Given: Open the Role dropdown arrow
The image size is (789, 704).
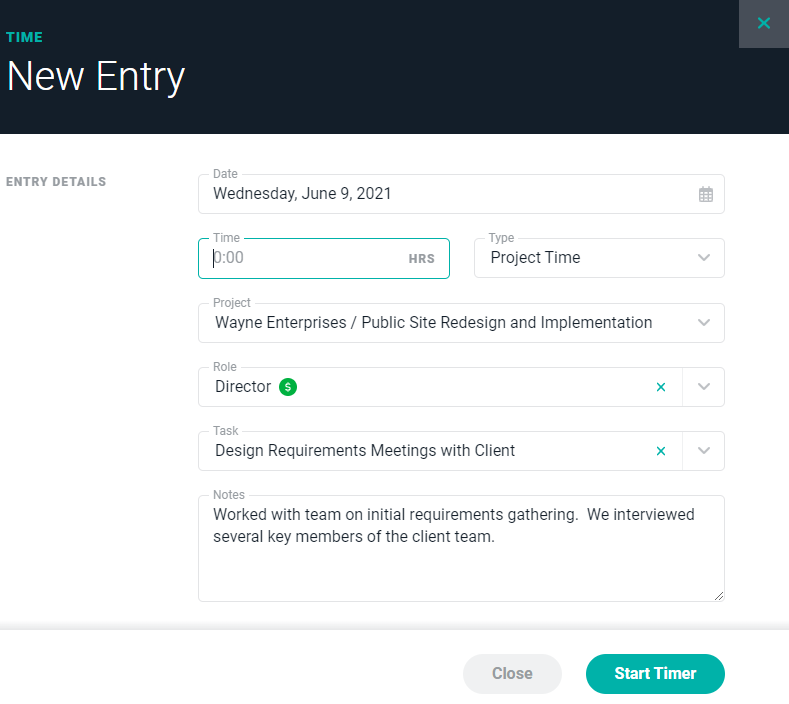Looking at the screenshot, I should tap(704, 387).
